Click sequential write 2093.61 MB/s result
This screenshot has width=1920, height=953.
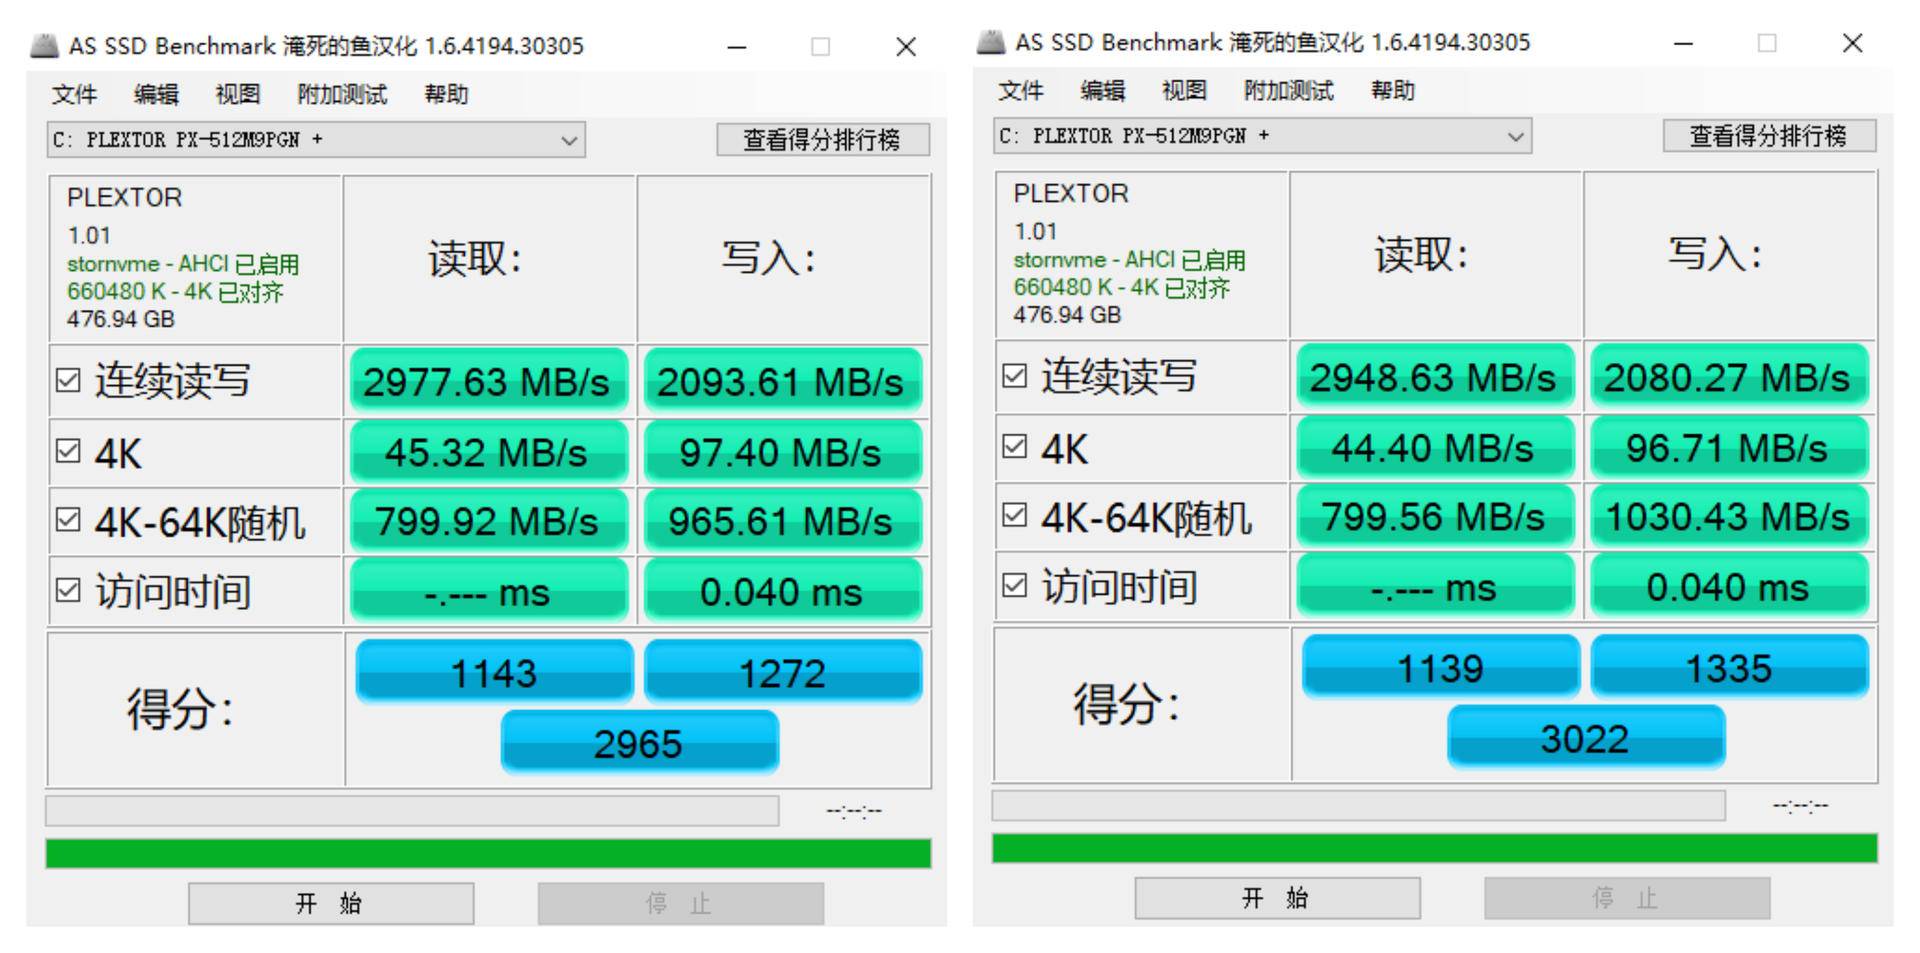click(782, 381)
